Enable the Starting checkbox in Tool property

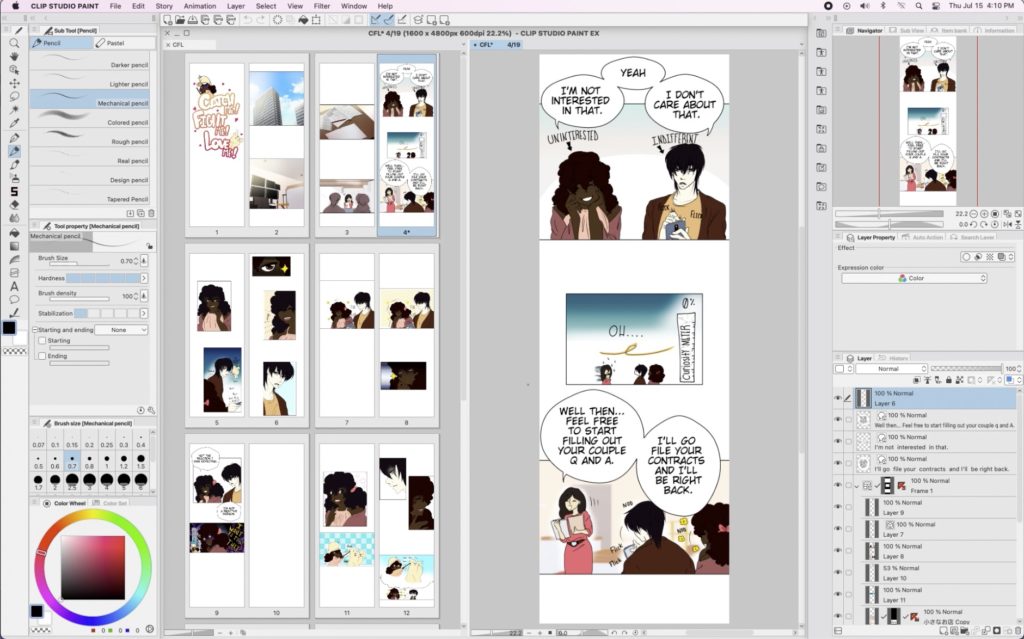pos(40,340)
